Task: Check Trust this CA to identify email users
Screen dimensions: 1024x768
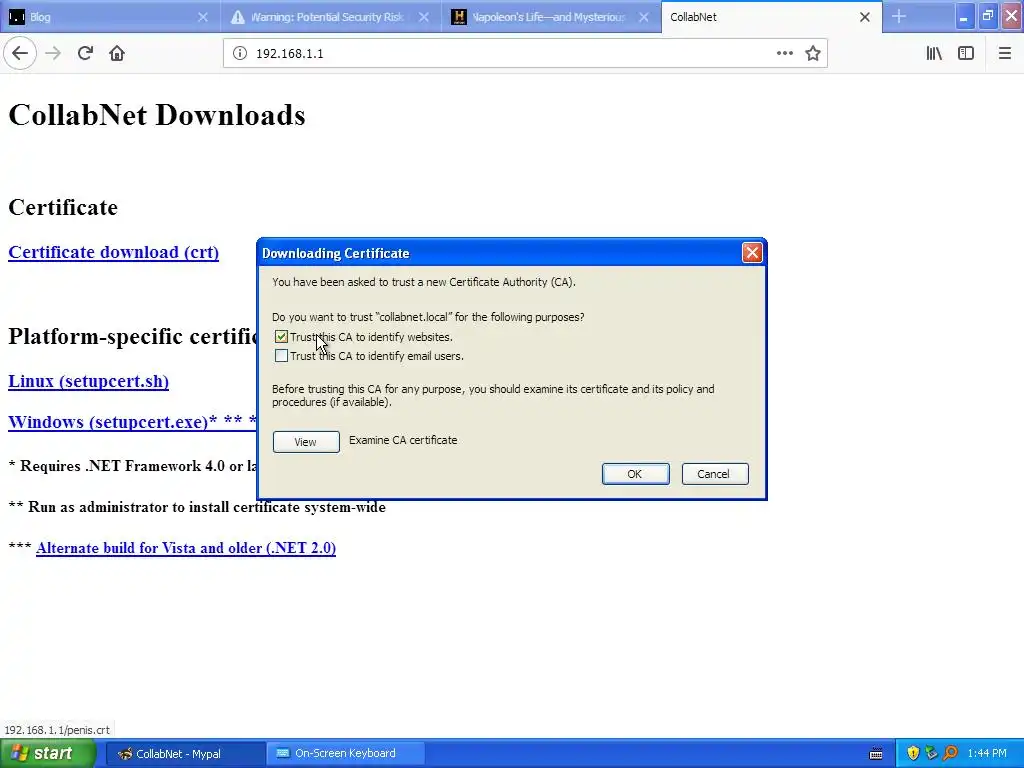Action: (281, 356)
